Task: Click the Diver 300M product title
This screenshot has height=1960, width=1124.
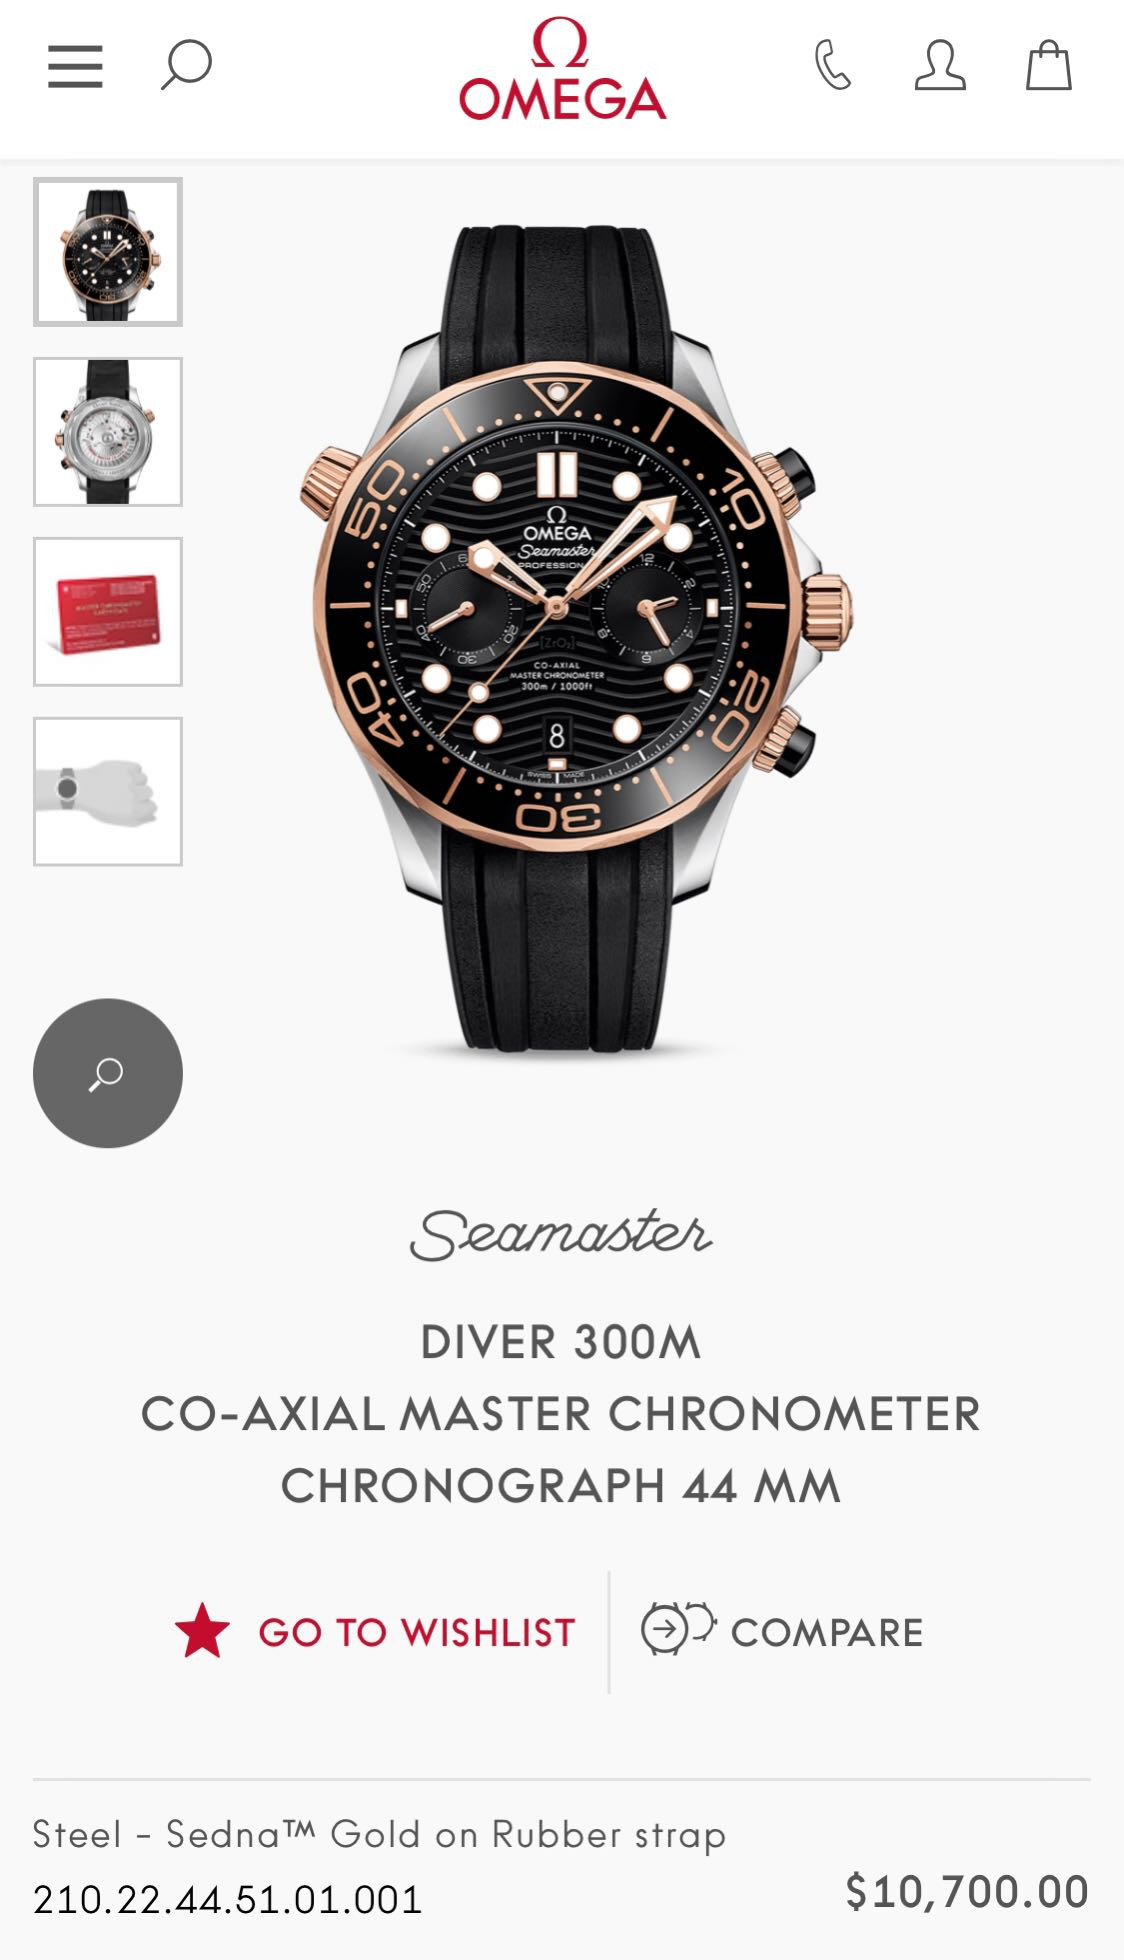Action: pyautogui.click(x=561, y=1414)
